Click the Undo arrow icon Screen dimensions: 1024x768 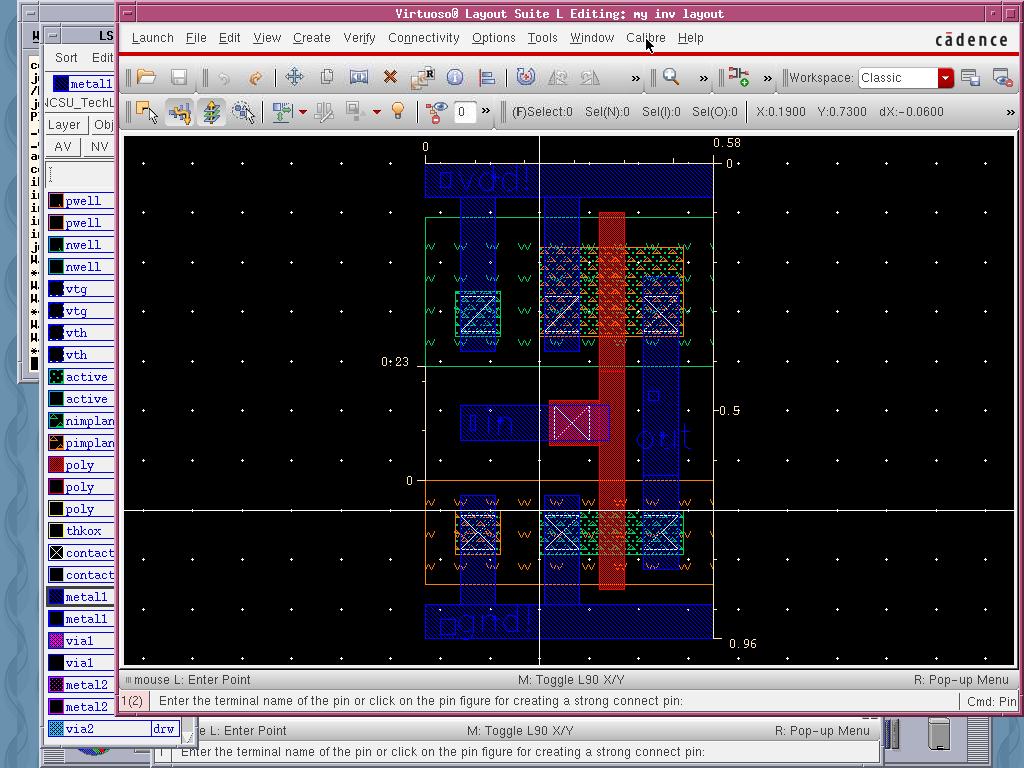click(x=224, y=78)
